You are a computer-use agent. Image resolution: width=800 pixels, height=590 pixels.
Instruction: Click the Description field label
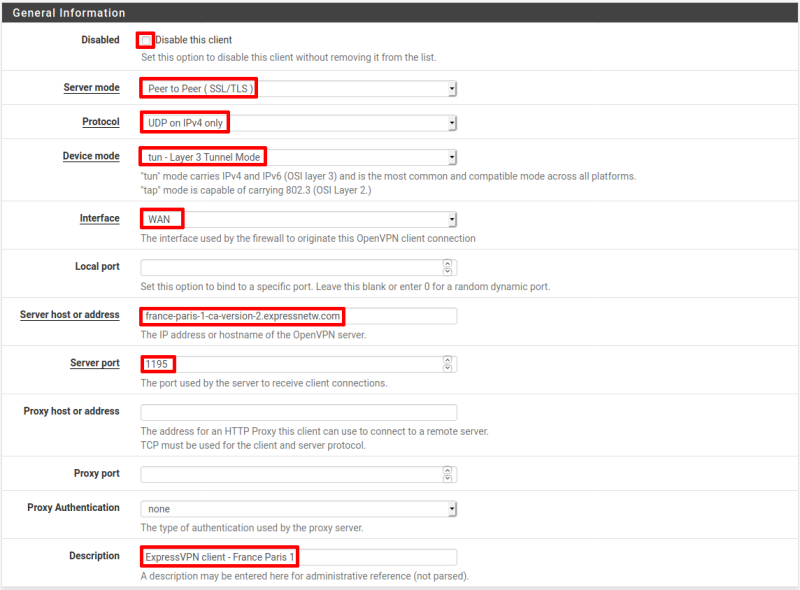pos(94,555)
